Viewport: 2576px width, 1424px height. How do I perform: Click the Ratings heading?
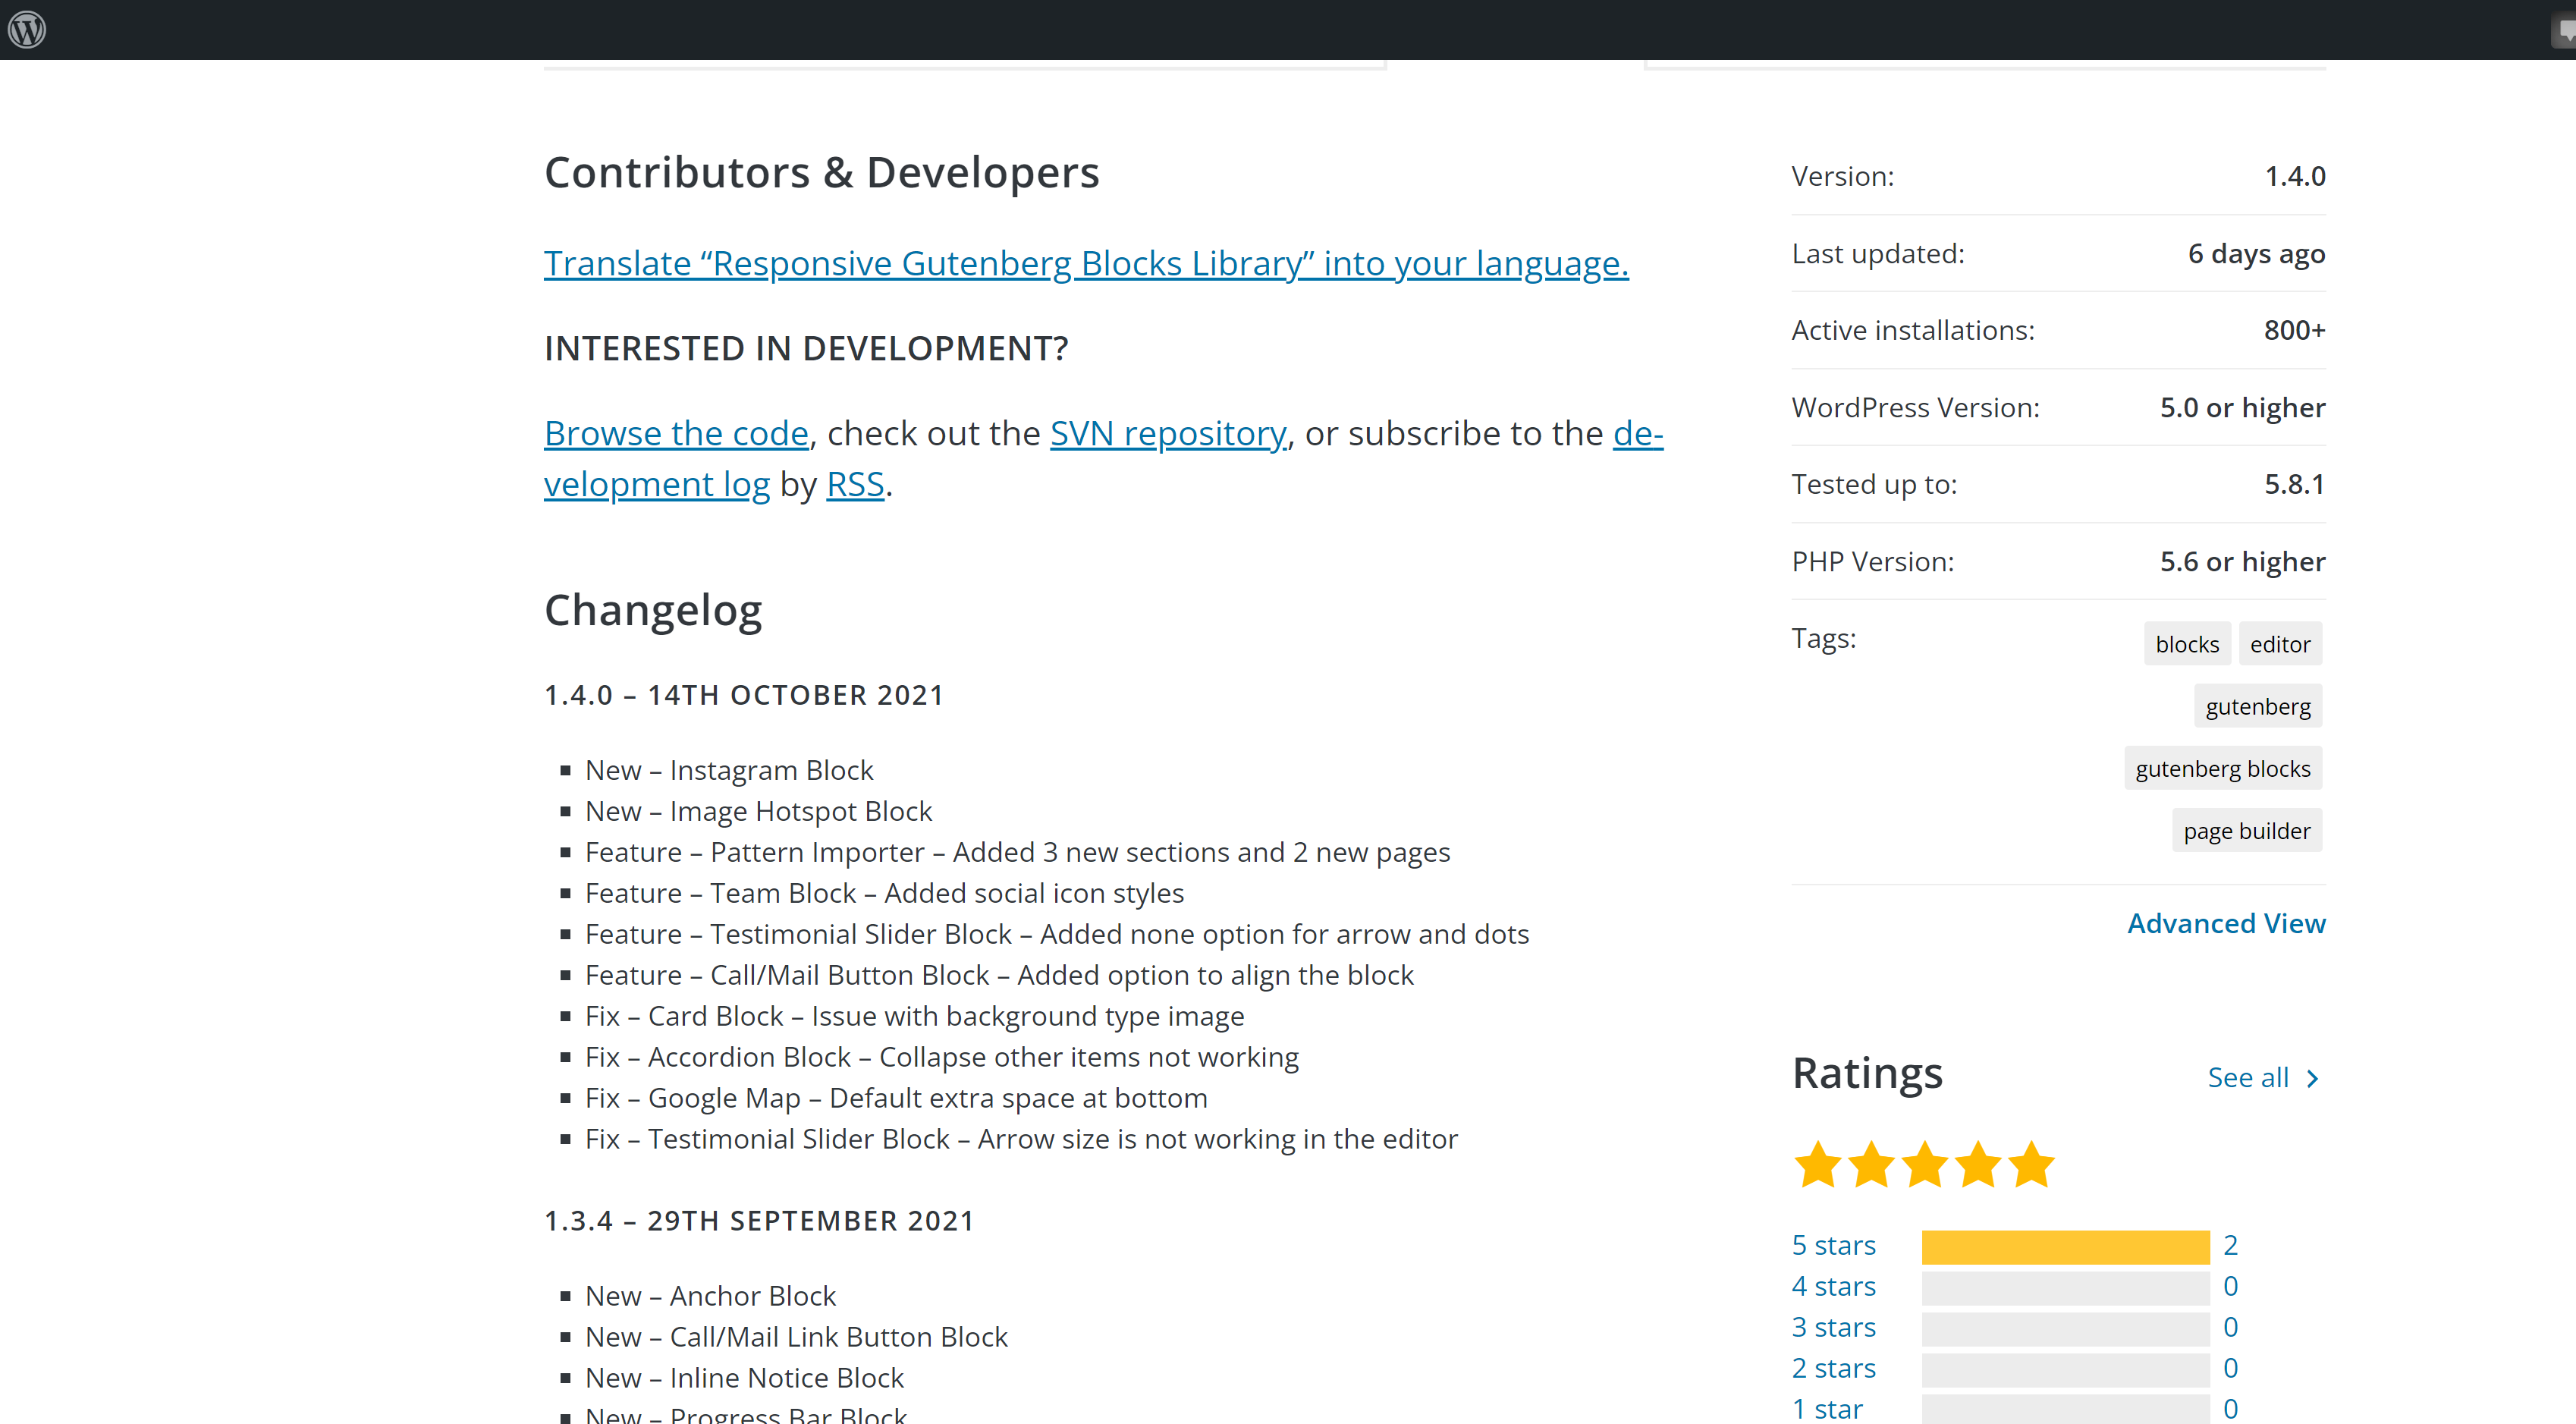(x=1867, y=1073)
